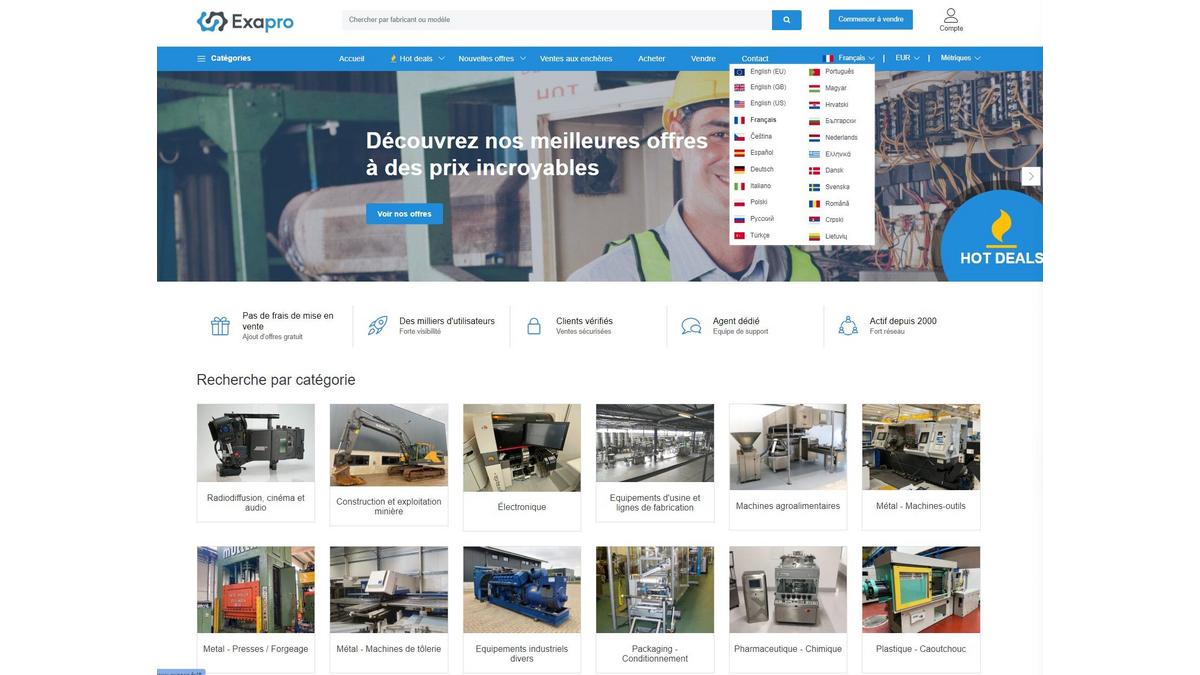Click the carousel next arrow

pos(1031,176)
